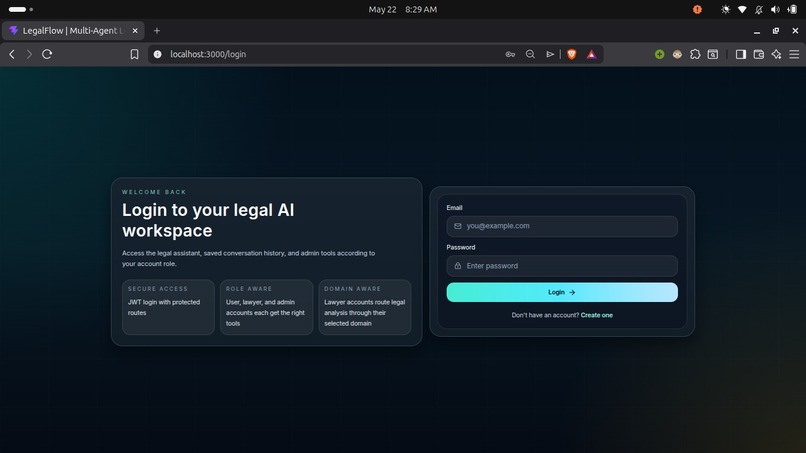Close the LegalFlow tab
The width and height of the screenshot is (806, 453).
click(135, 31)
